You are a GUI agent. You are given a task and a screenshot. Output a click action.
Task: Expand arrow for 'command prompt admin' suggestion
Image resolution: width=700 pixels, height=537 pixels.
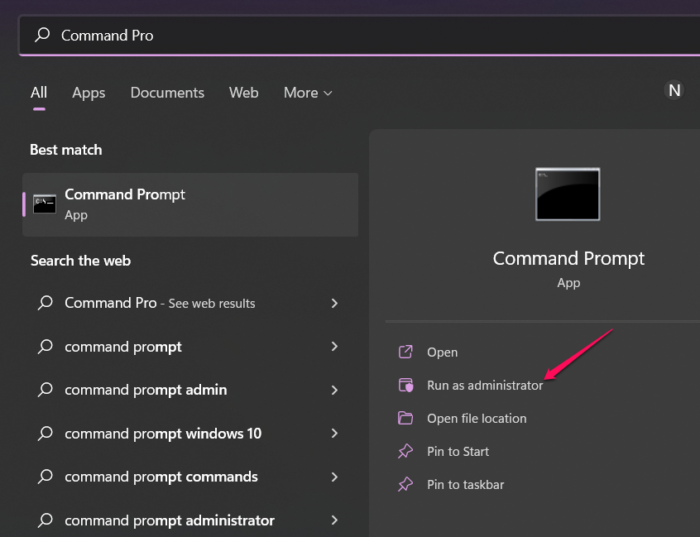point(334,390)
